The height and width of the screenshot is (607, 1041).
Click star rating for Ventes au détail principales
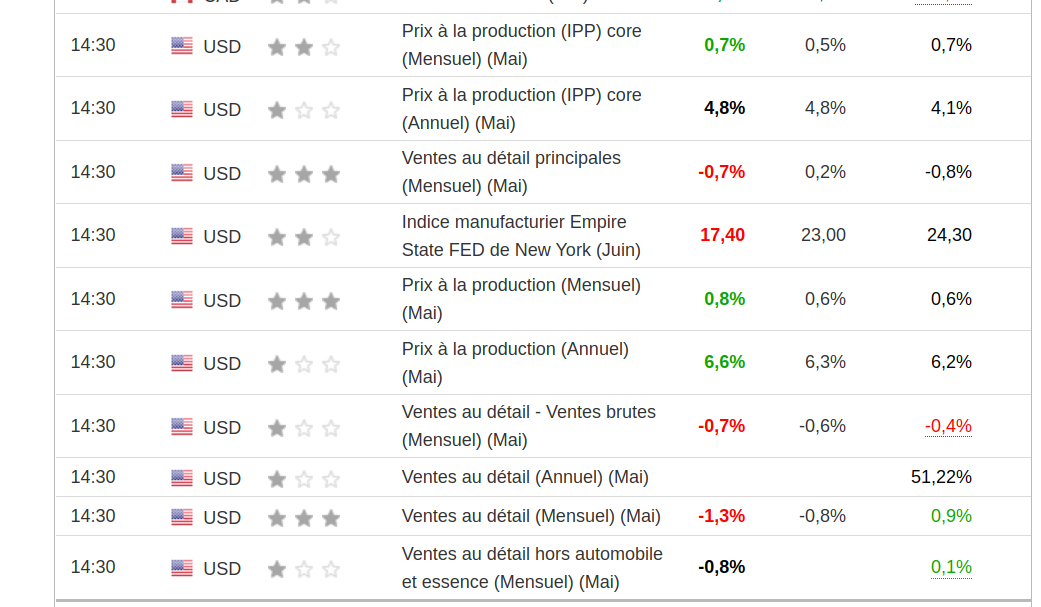tap(304, 174)
